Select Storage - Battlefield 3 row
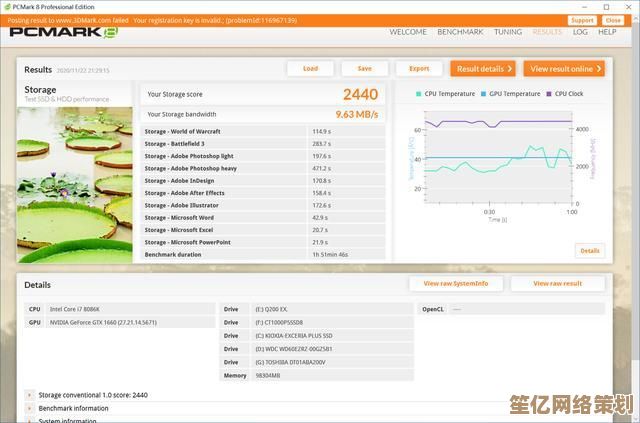 pyautogui.click(x=263, y=144)
